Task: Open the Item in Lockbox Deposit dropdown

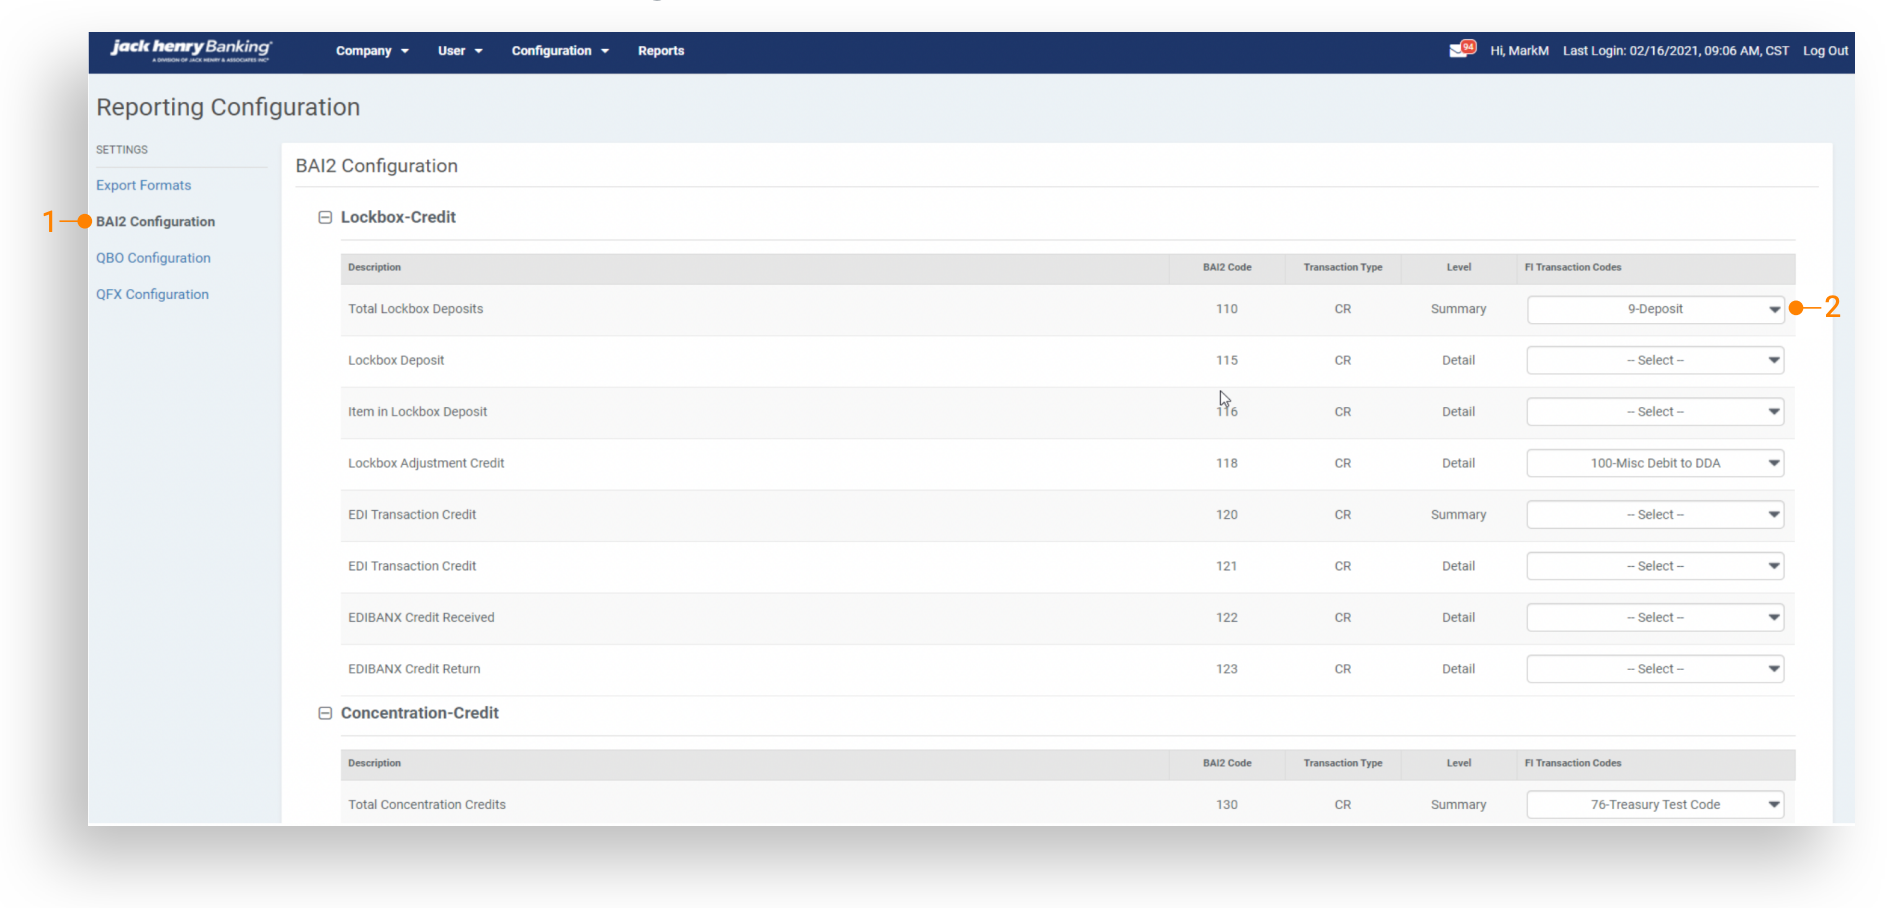Action: coord(1655,412)
